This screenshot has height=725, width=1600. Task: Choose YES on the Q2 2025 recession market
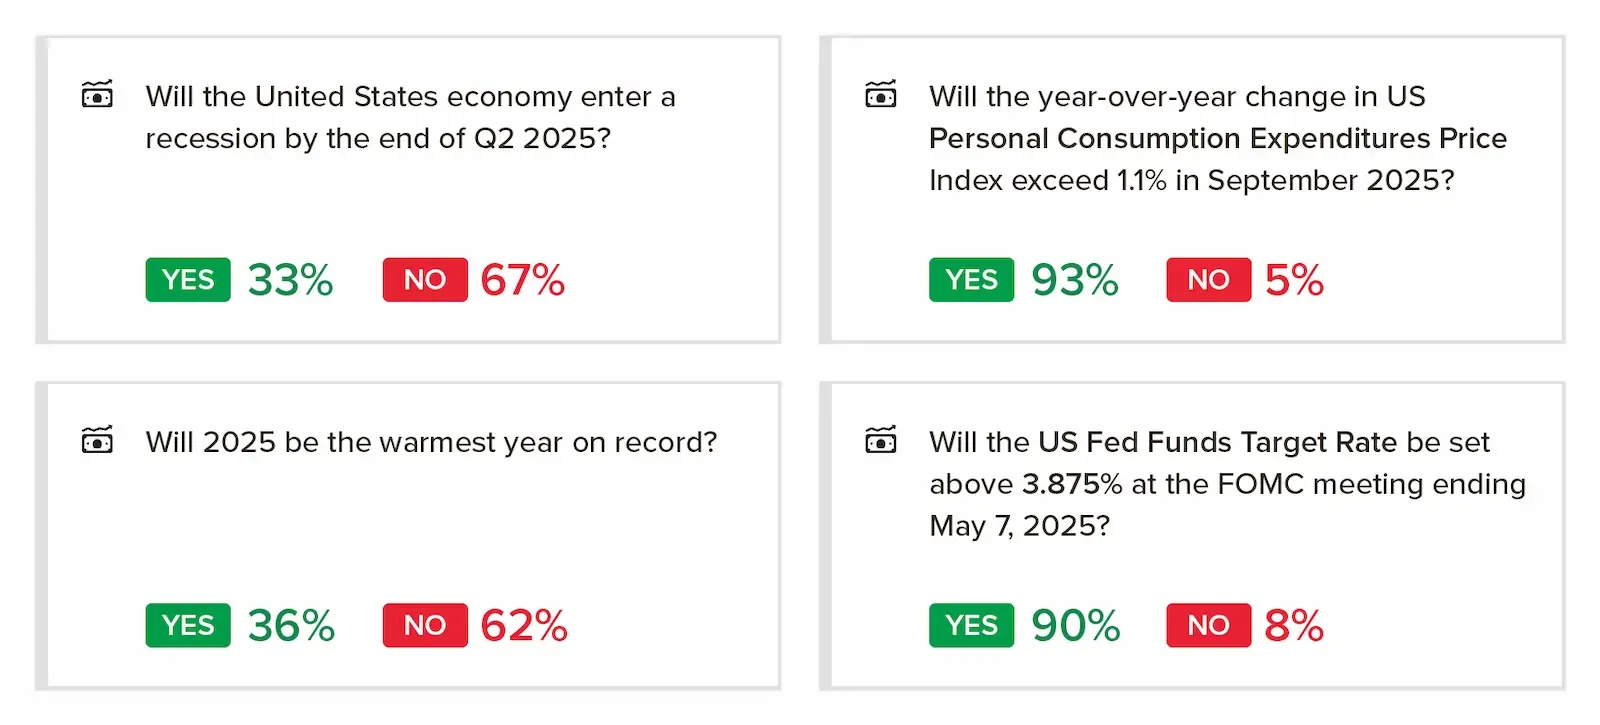click(x=188, y=280)
